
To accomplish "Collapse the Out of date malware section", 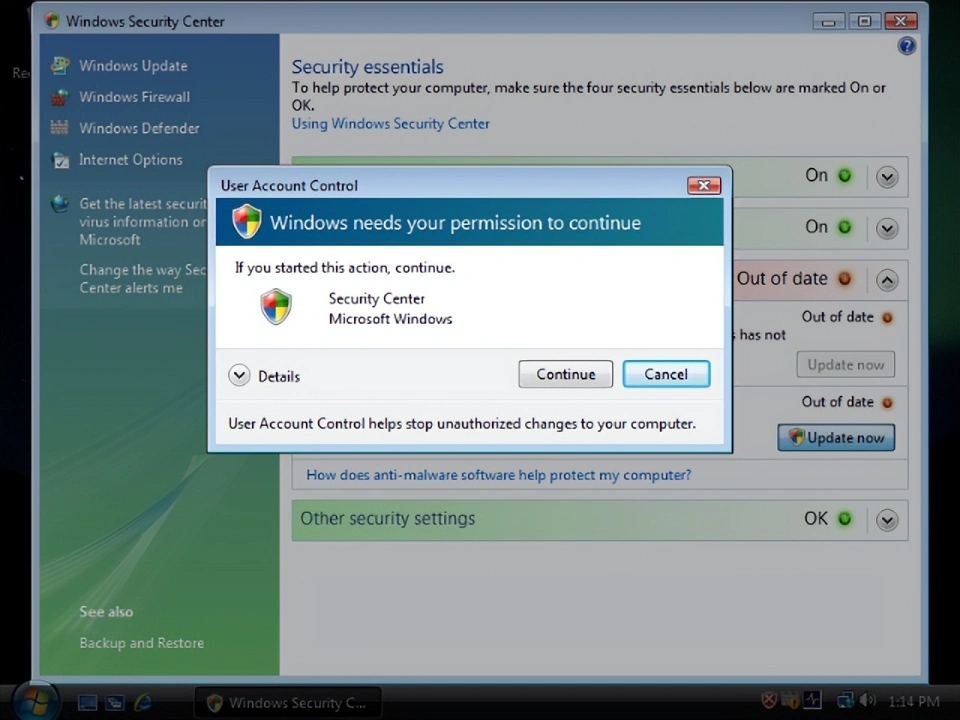I will coord(886,280).
